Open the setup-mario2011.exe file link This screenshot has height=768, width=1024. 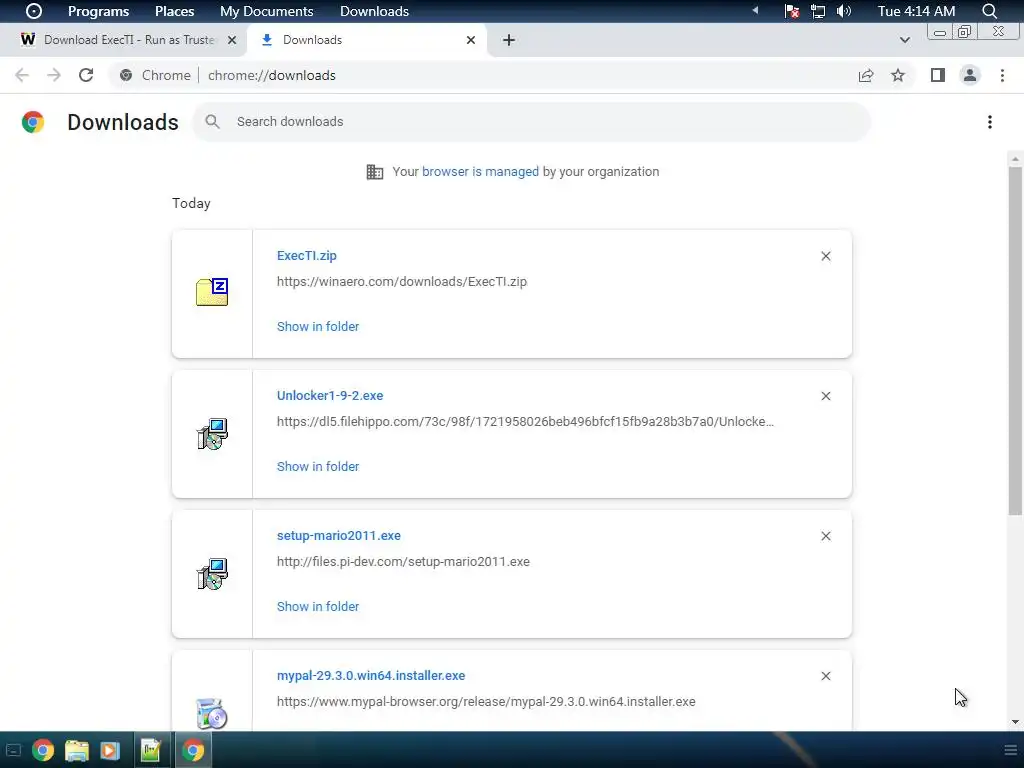[x=339, y=536]
